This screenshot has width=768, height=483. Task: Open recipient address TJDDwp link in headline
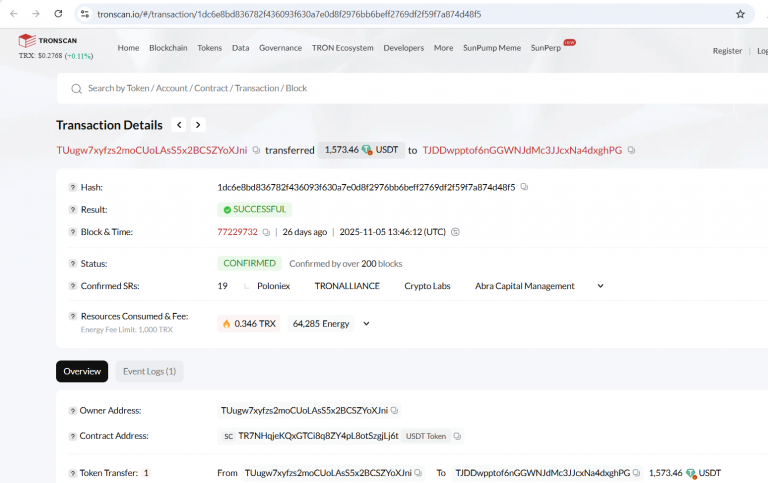[522, 150]
